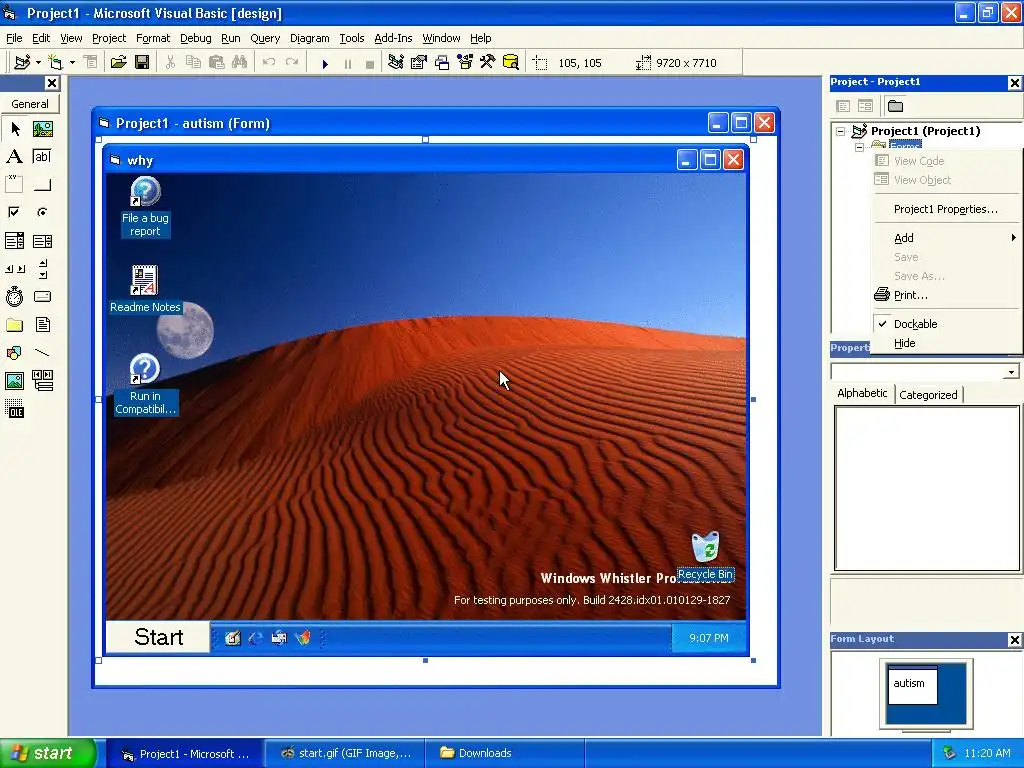This screenshot has height=768, width=1024.
Task: Select the Line control in the toolbox
Action: coord(42,353)
